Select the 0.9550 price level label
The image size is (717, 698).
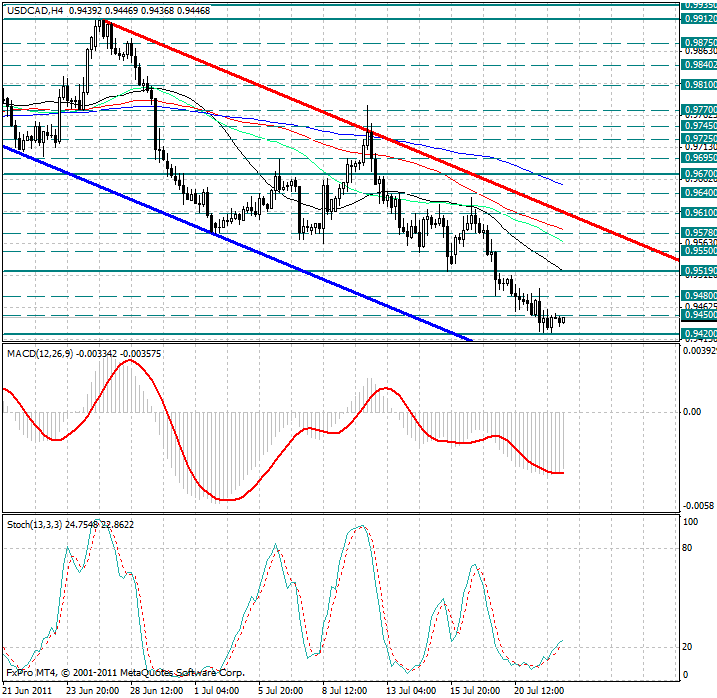[699, 251]
